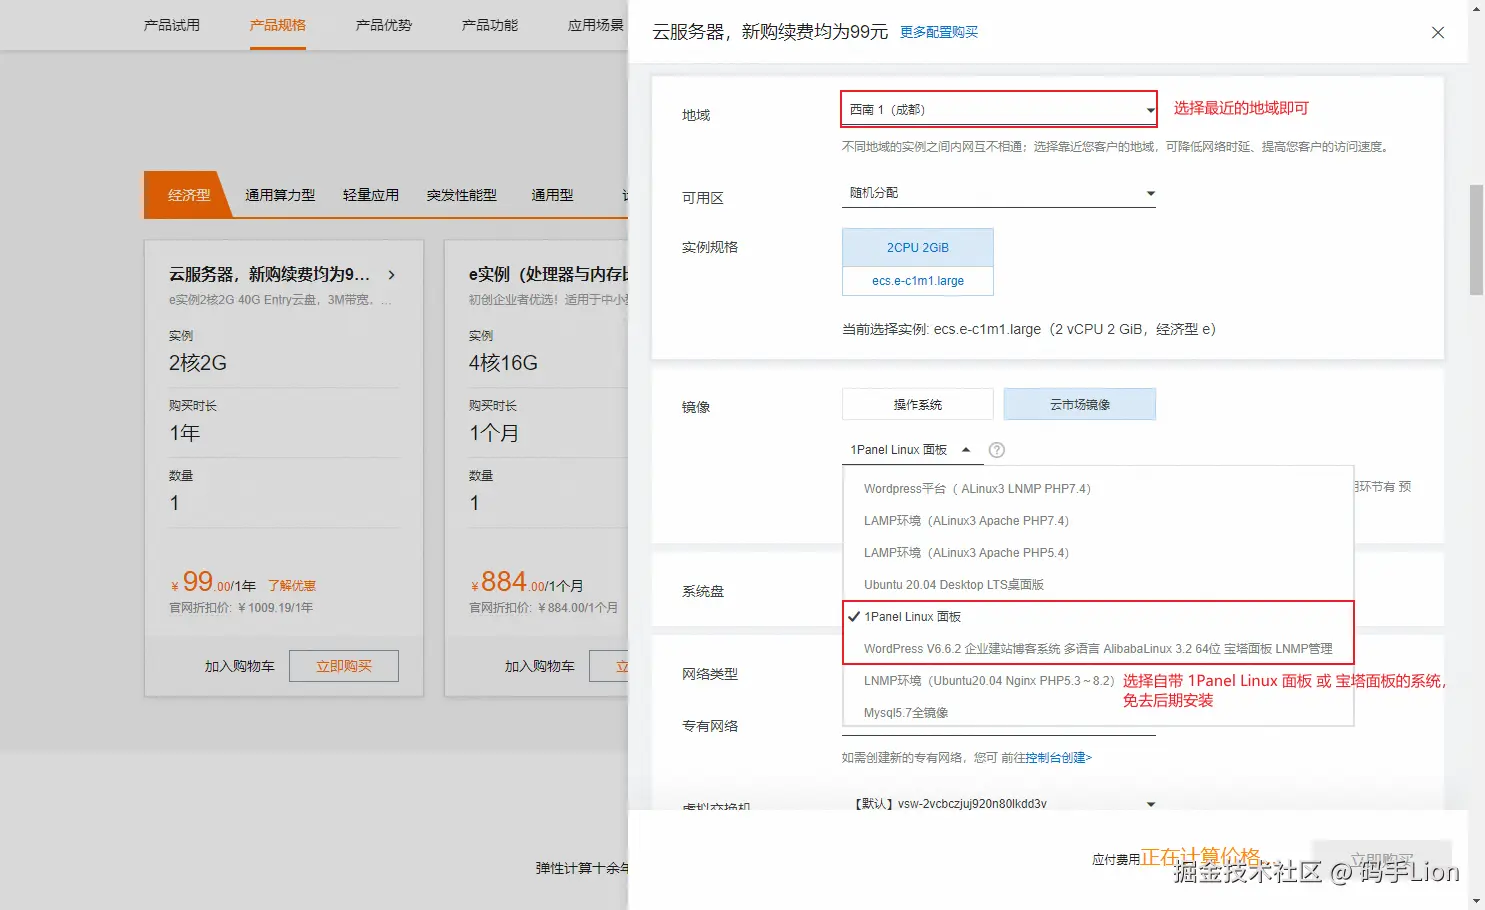This screenshot has width=1485, height=910.
Task: Click the 云服务器，新购续费均为9... card title
Action: pos(269,274)
